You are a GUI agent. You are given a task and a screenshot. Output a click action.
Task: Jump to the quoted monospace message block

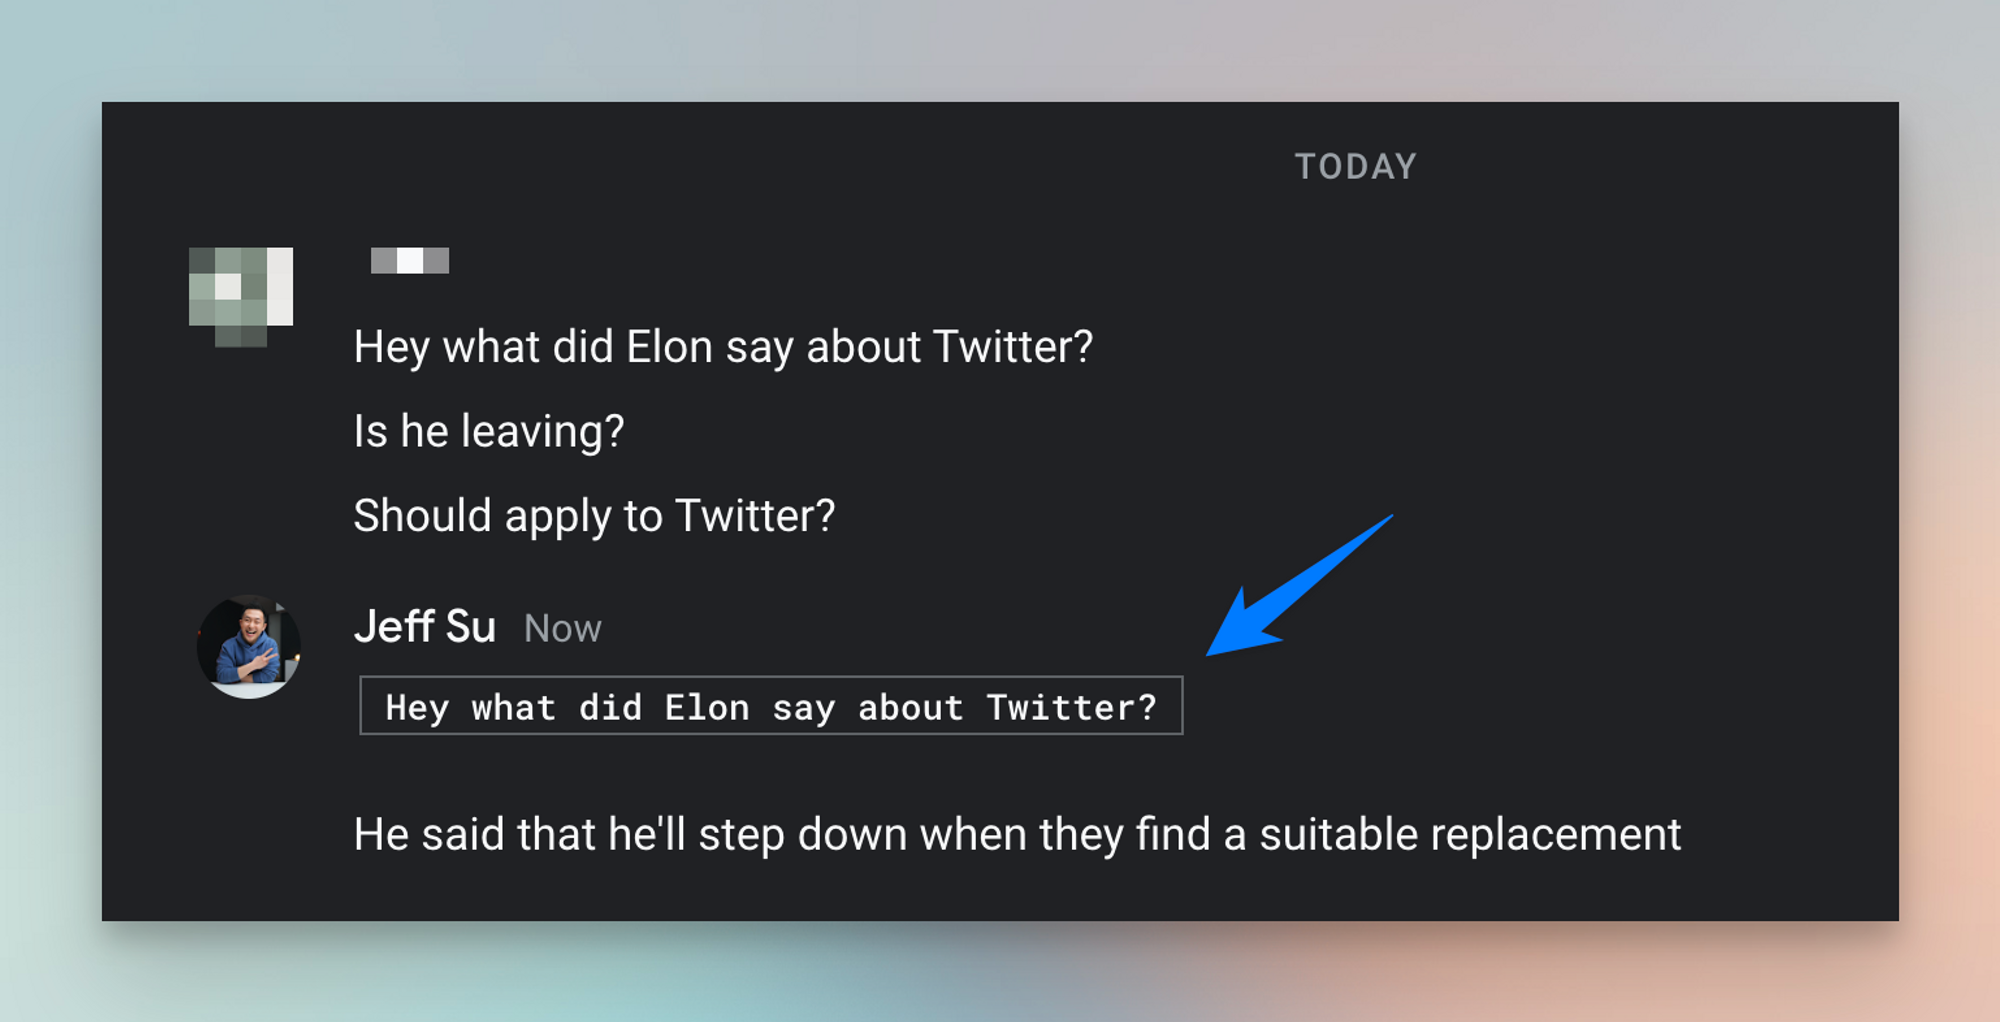click(x=771, y=706)
